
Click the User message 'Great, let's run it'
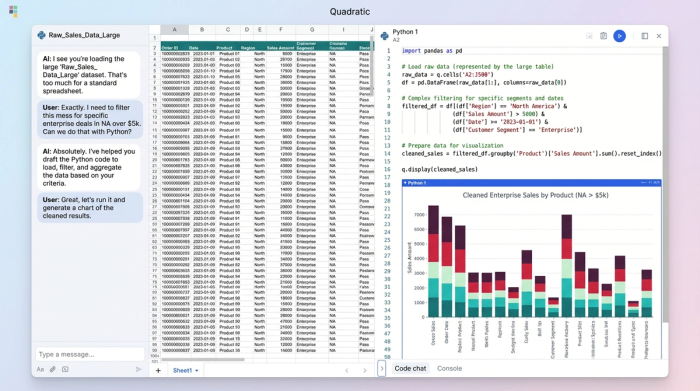pos(90,208)
